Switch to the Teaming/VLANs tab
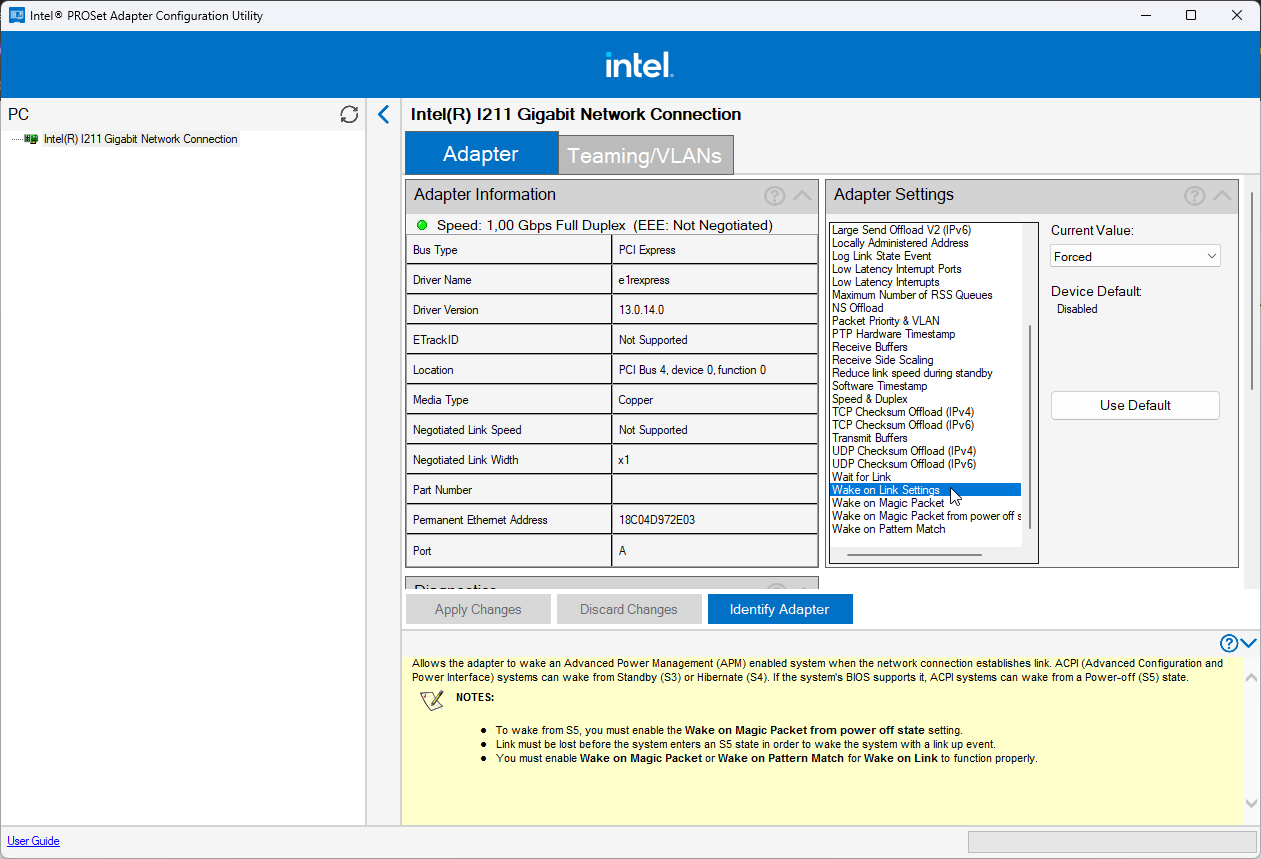The image size is (1261, 859). point(645,156)
